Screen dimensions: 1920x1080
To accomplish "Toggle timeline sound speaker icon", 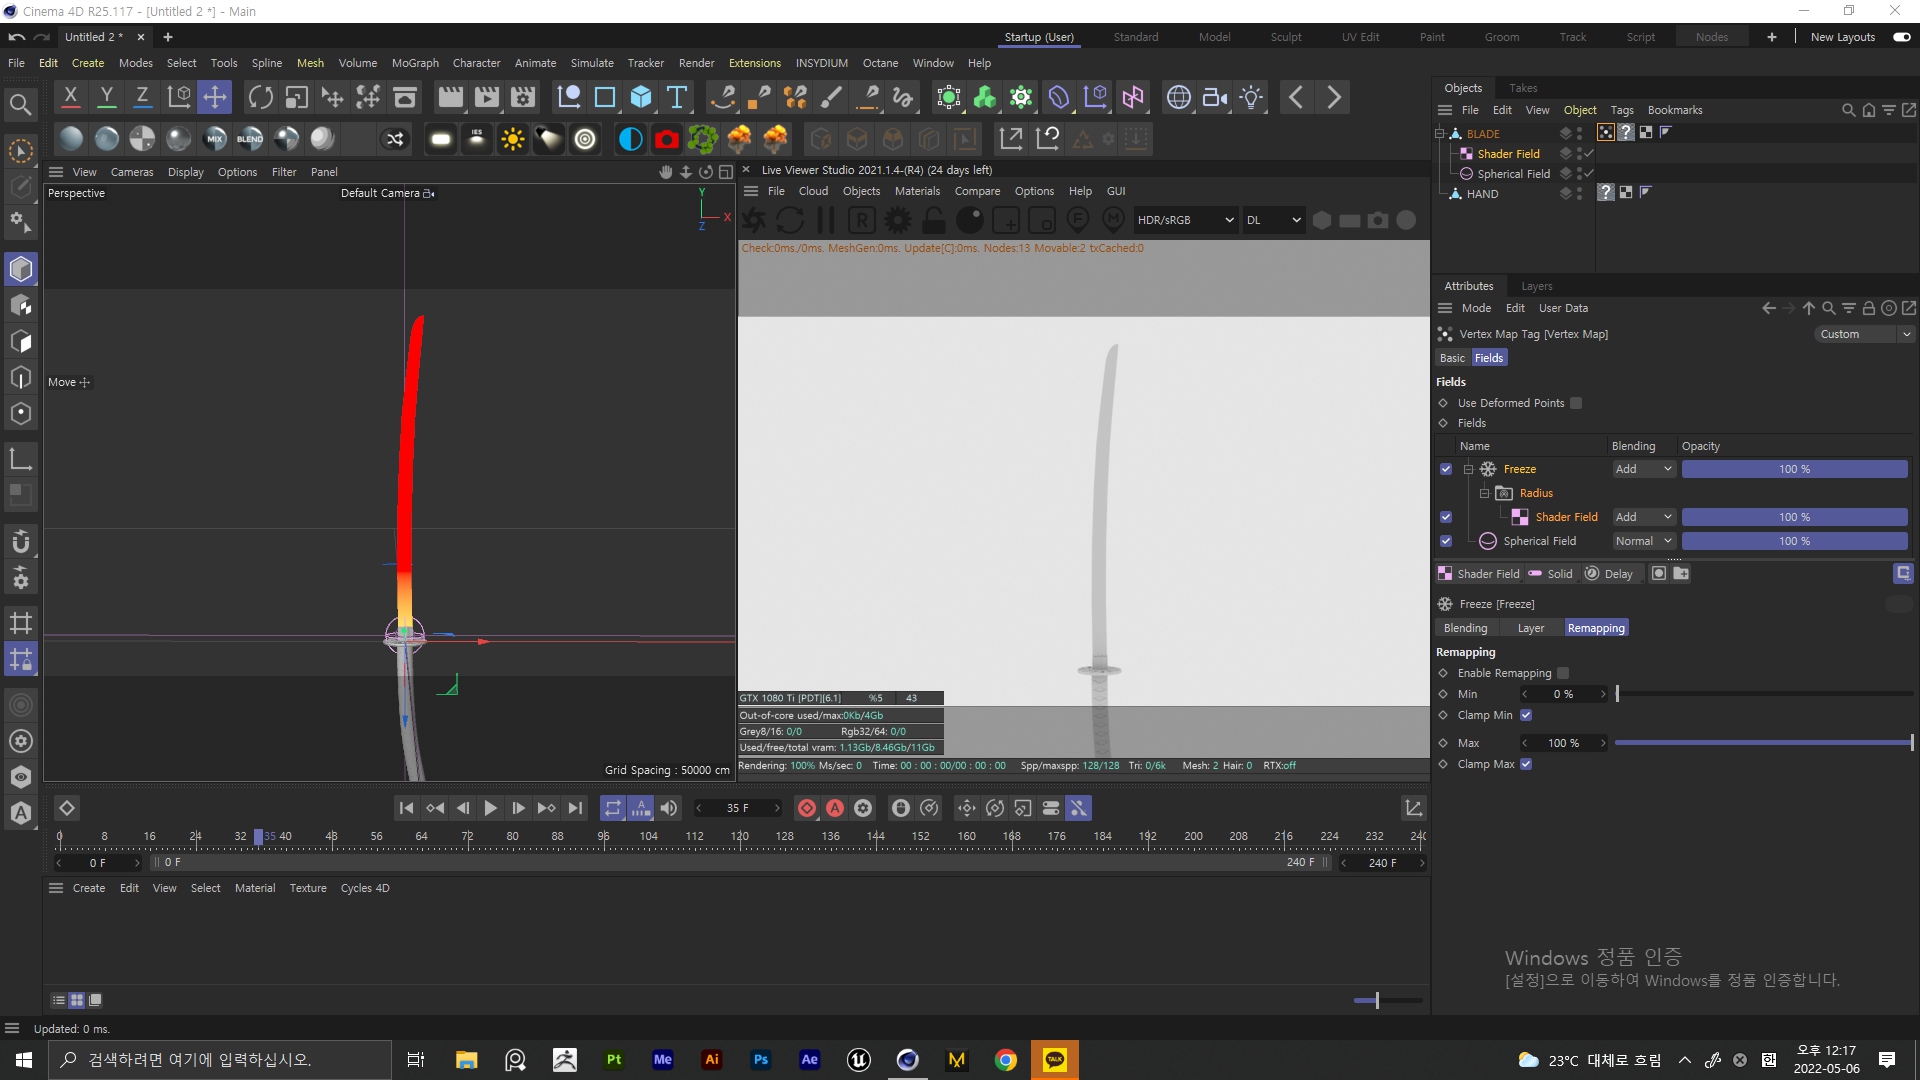I will (x=669, y=808).
